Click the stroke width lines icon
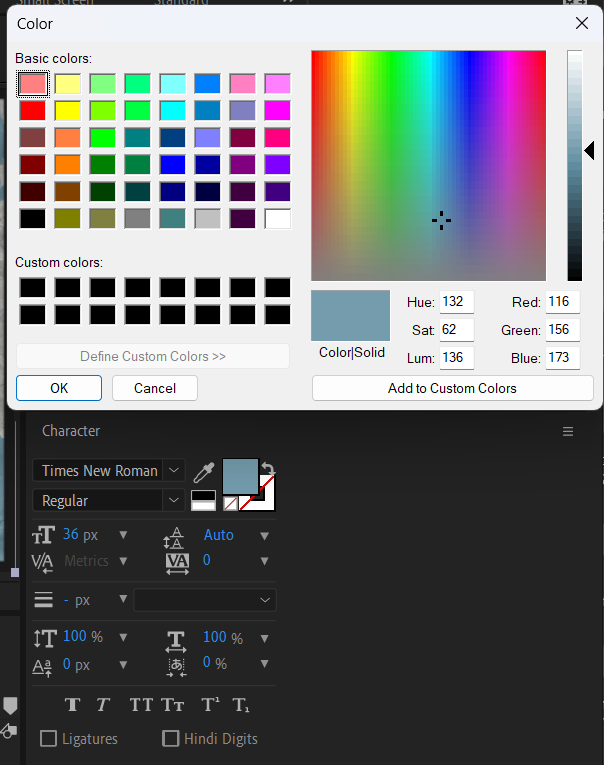The height and width of the screenshot is (765, 604). click(43, 599)
